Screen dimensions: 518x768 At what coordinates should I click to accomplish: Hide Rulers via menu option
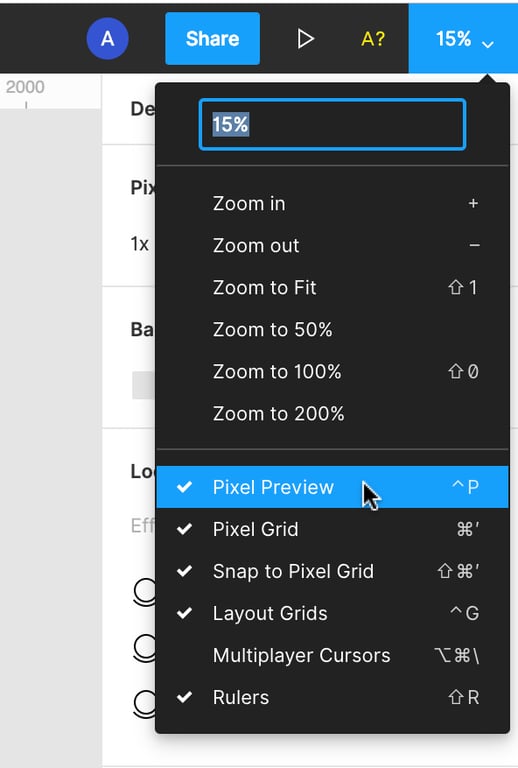(x=332, y=697)
